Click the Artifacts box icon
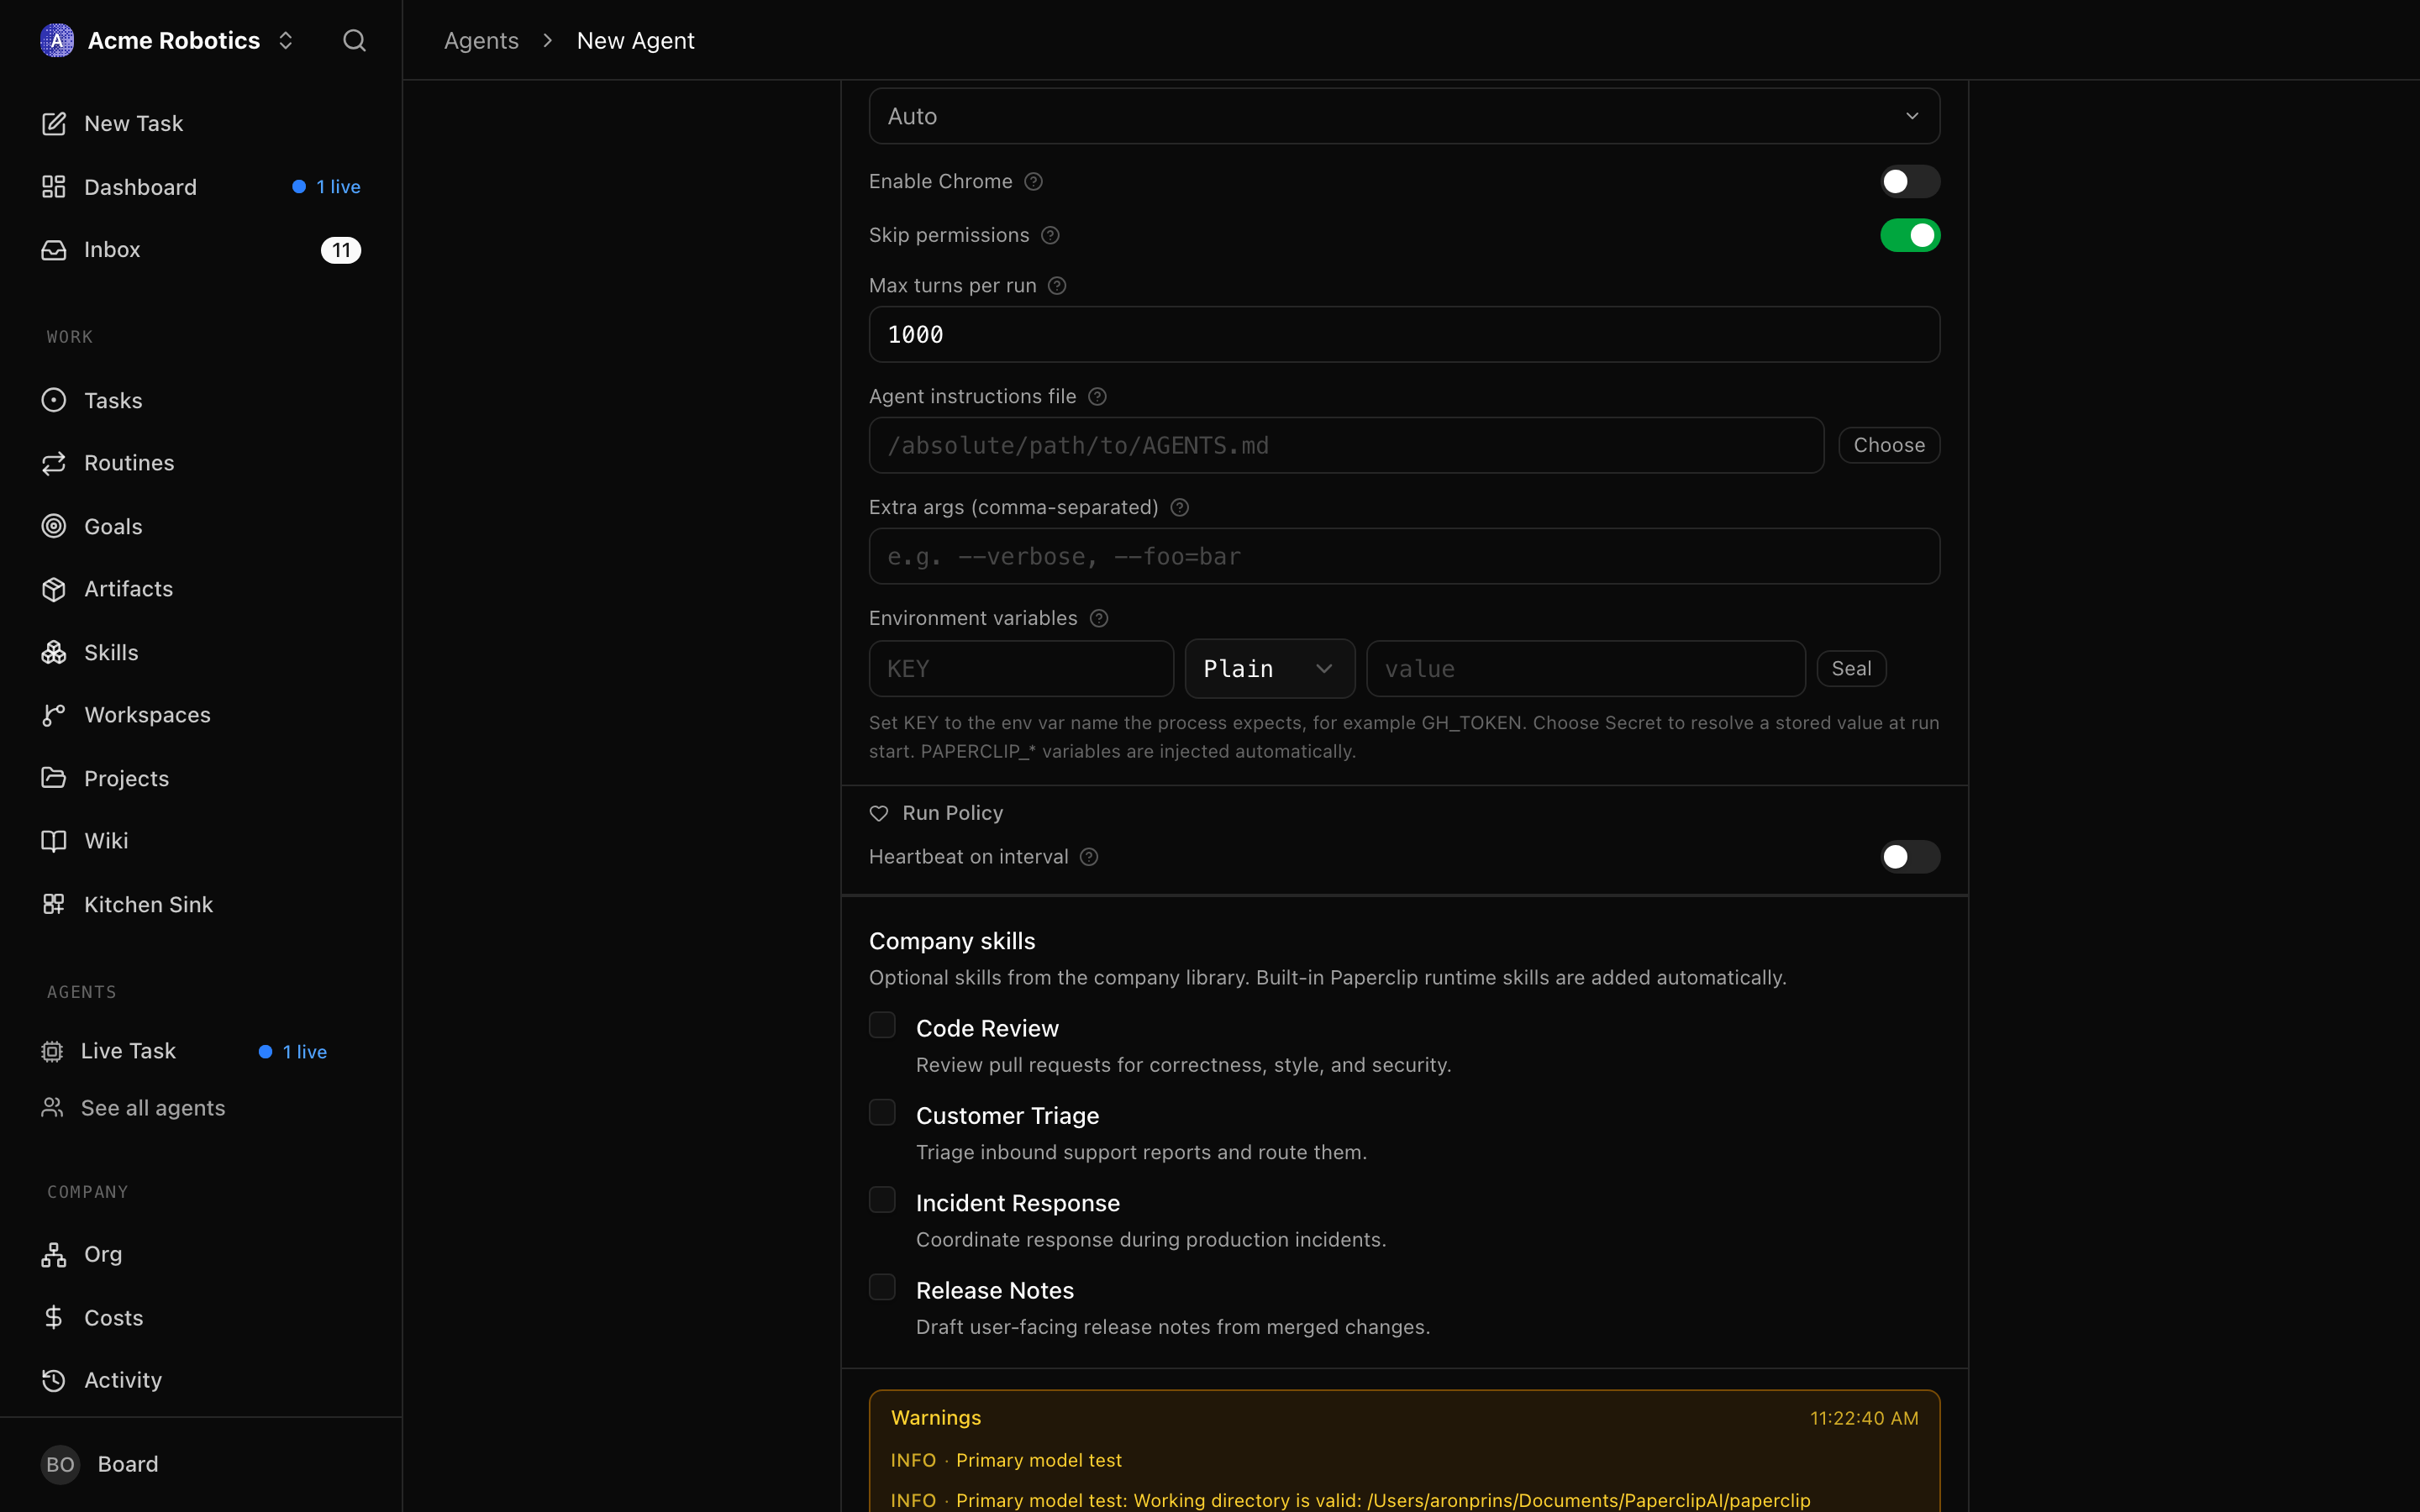2420x1512 pixels. 54,589
